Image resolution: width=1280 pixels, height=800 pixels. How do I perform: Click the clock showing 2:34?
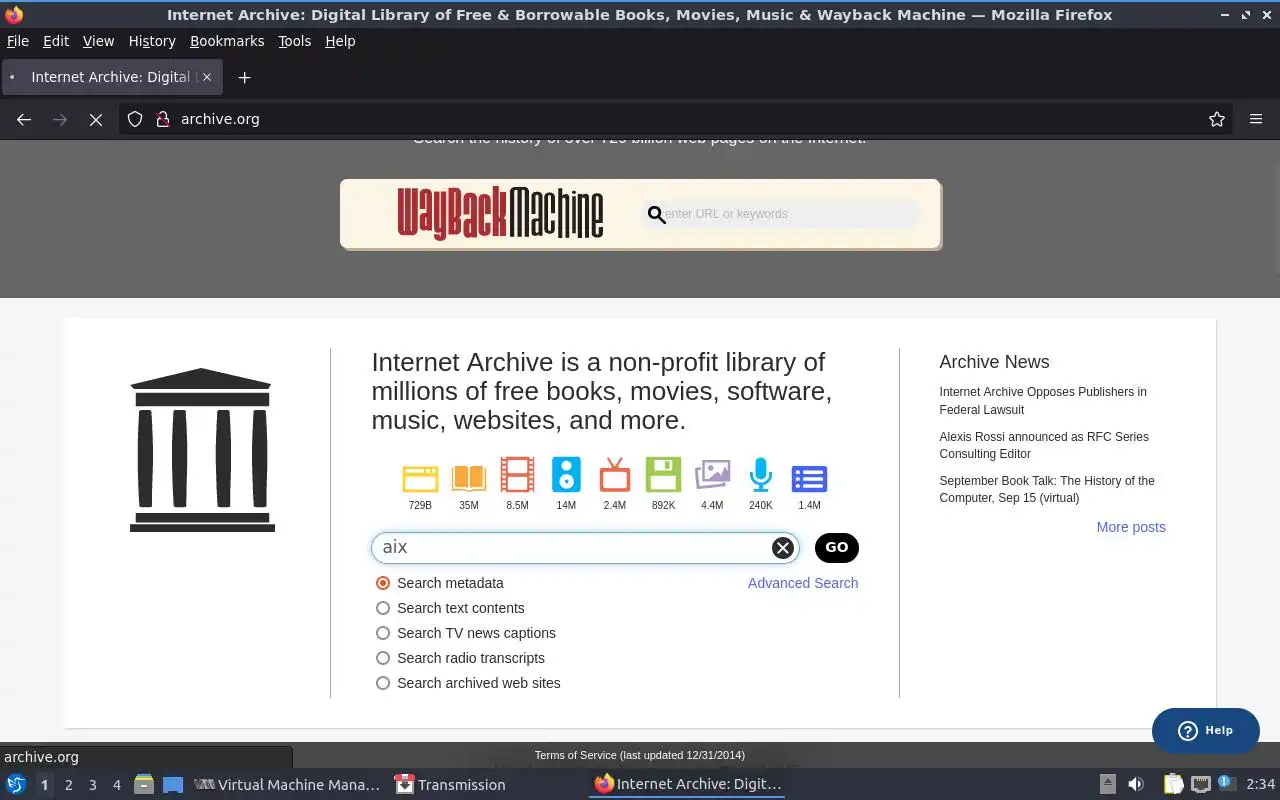point(1260,784)
